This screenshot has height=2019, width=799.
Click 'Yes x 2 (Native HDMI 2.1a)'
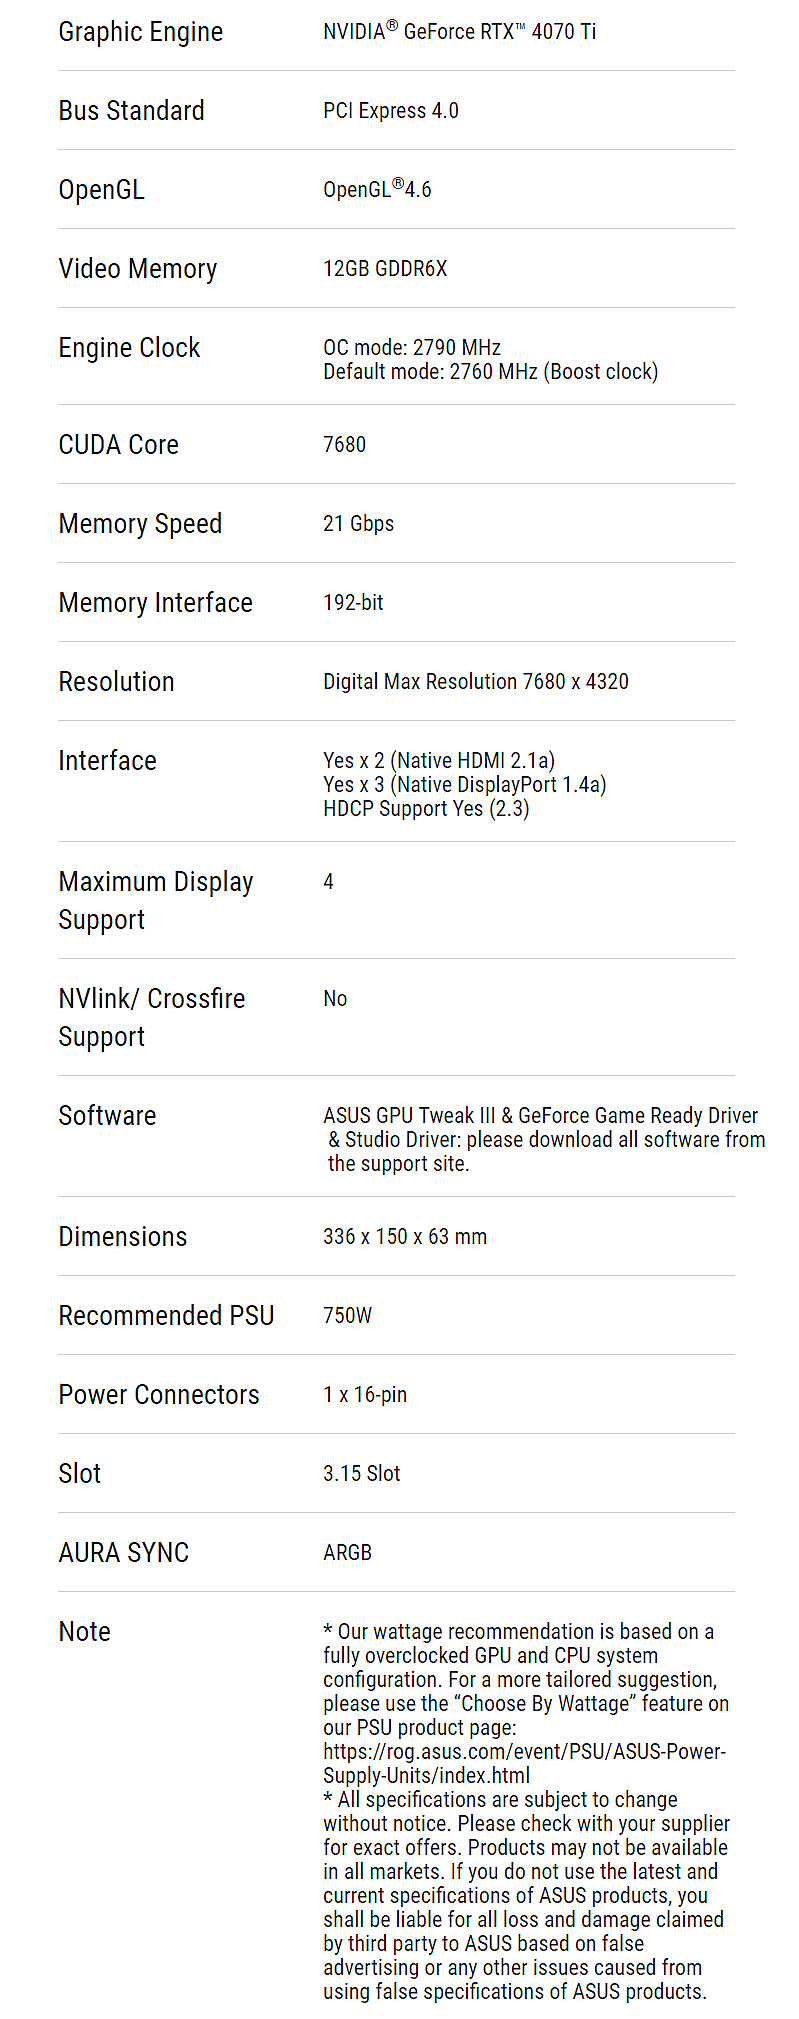(439, 761)
